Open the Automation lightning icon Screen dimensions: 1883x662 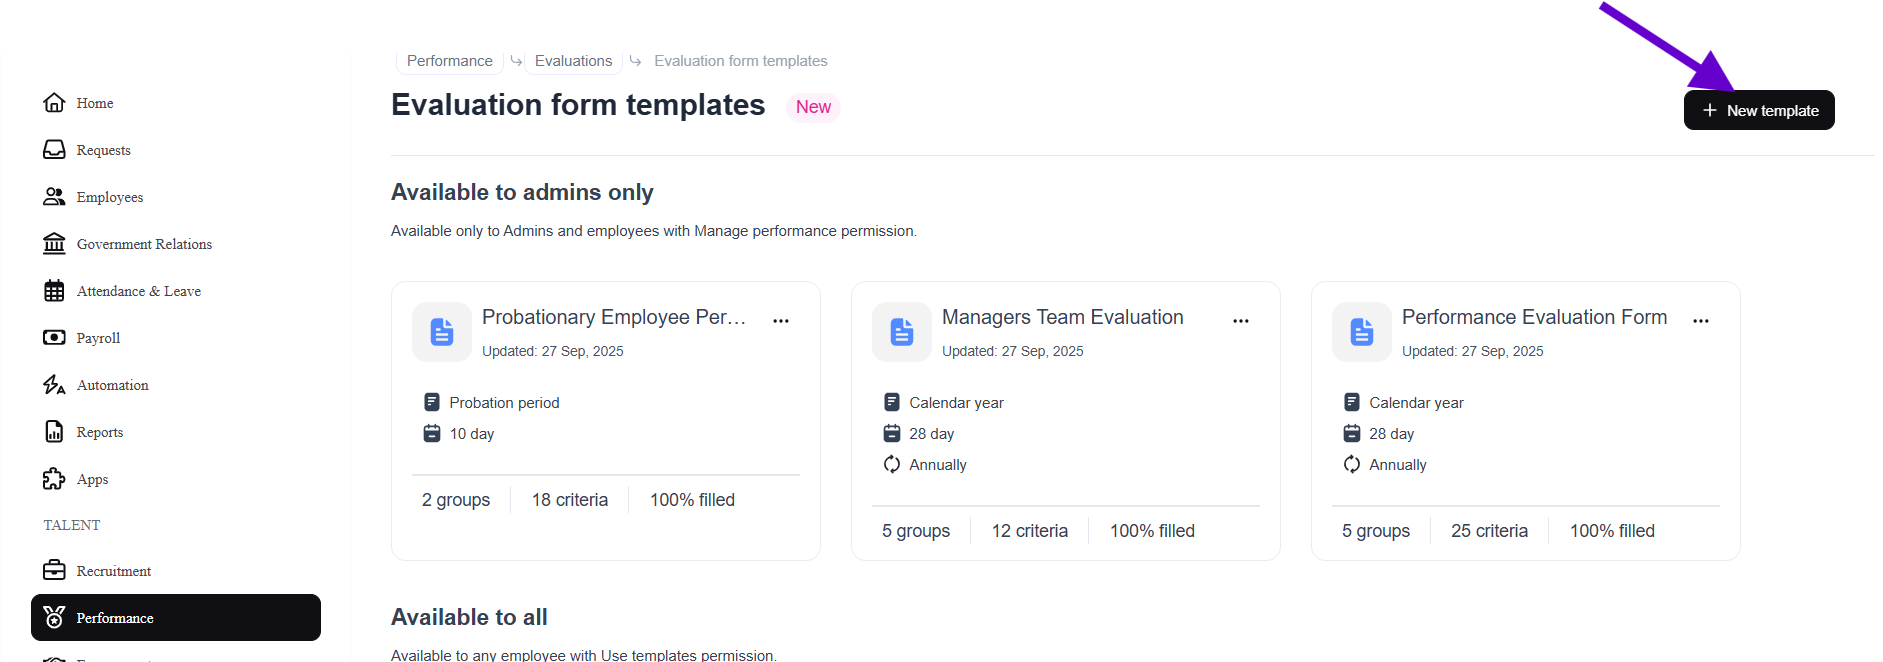(x=54, y=385)
